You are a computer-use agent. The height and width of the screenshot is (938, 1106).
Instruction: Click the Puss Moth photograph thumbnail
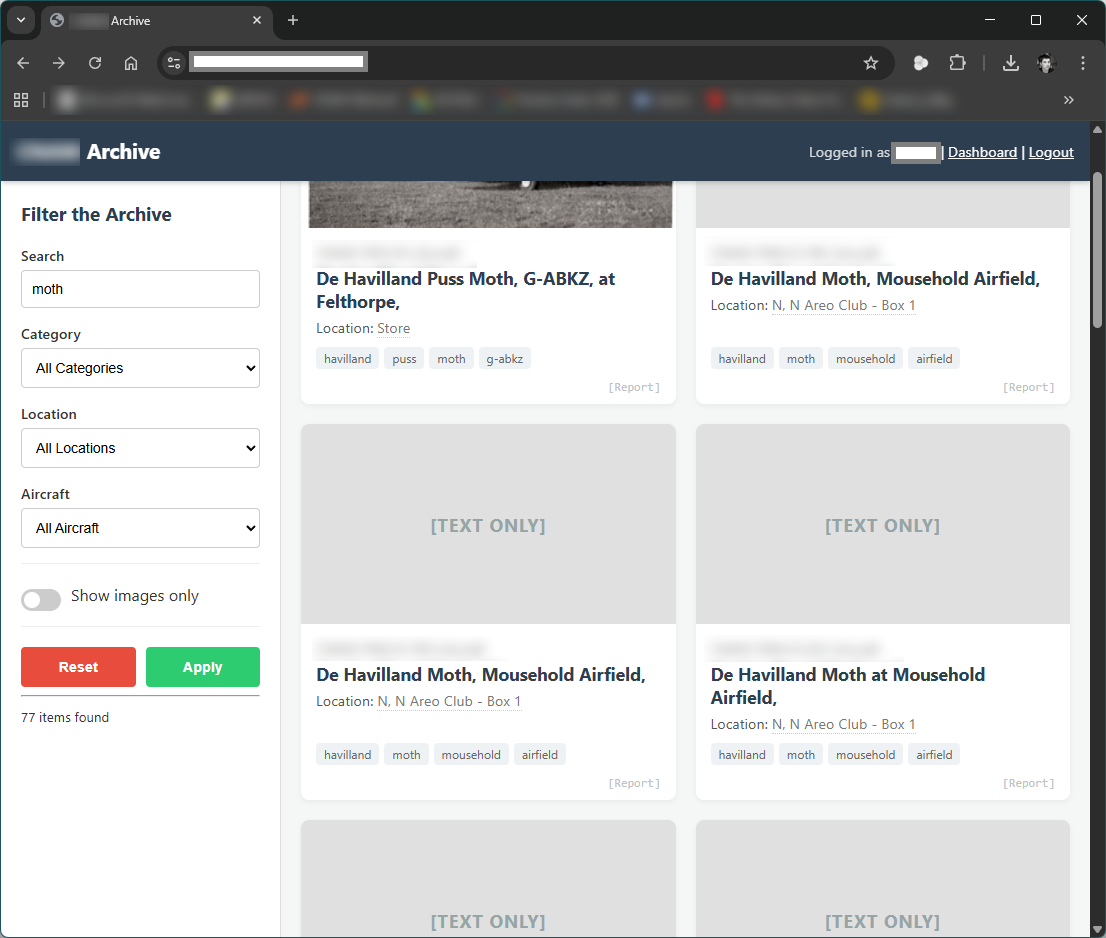pyautogui.click(x=490, y=204)
